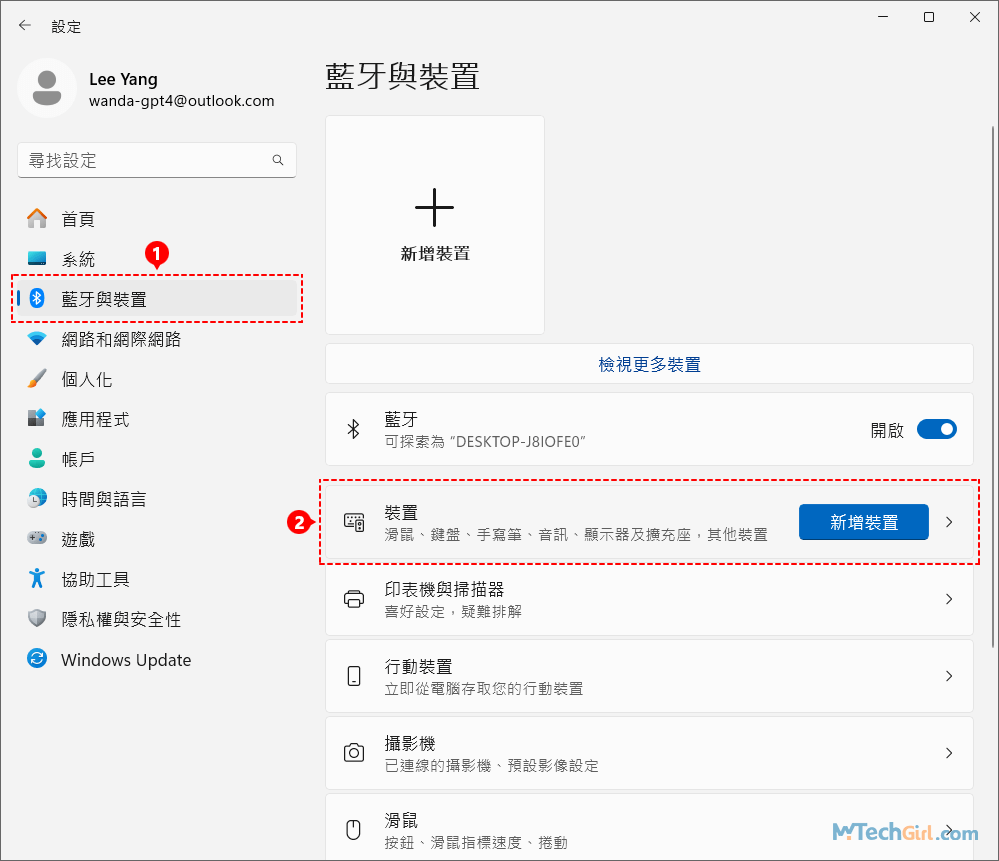Expand the 印表機與掃描器 row chevron
999x861 pixels.
[x=949, y=598]
